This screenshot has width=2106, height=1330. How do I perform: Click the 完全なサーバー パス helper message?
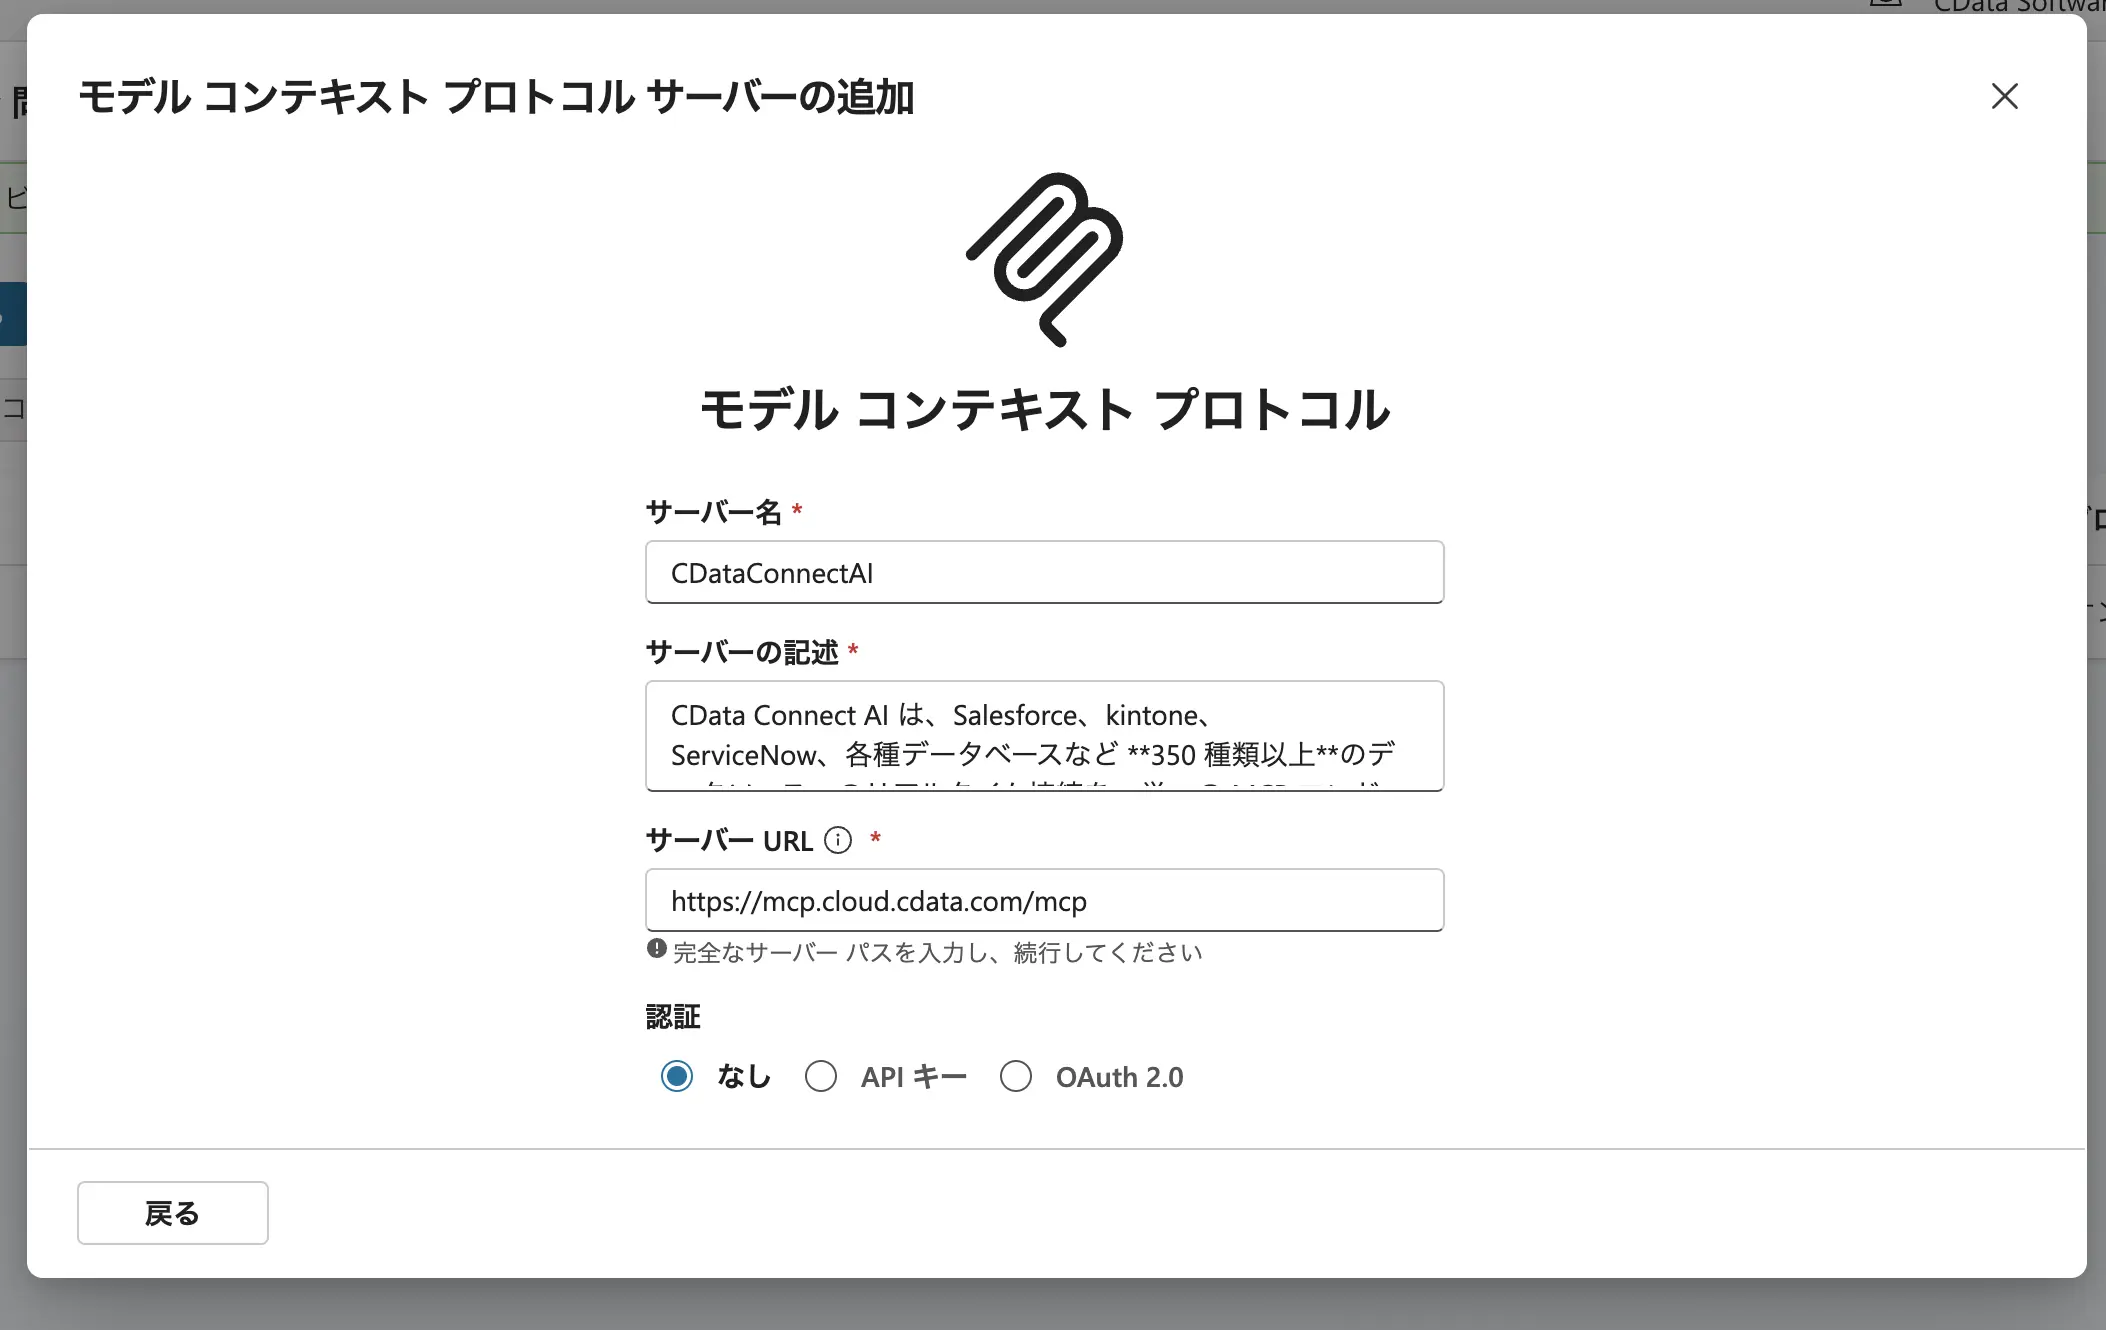(937, 952)
